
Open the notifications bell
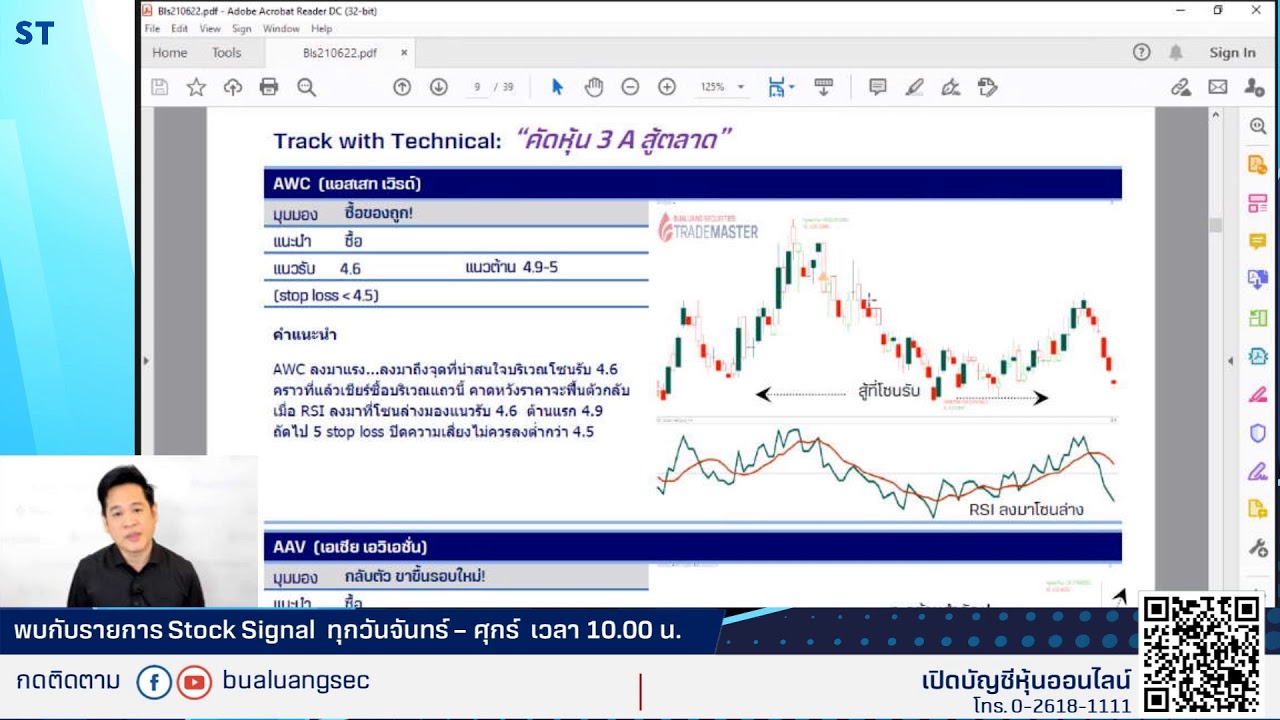click(1176, 53)
